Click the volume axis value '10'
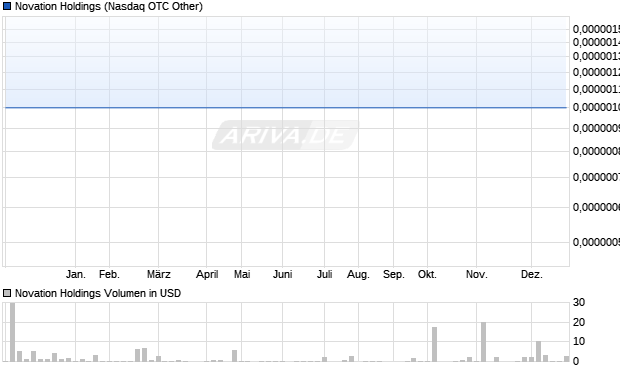Viewport: 620px width, 371px height. pyautogui.click(x=579, y=341)
